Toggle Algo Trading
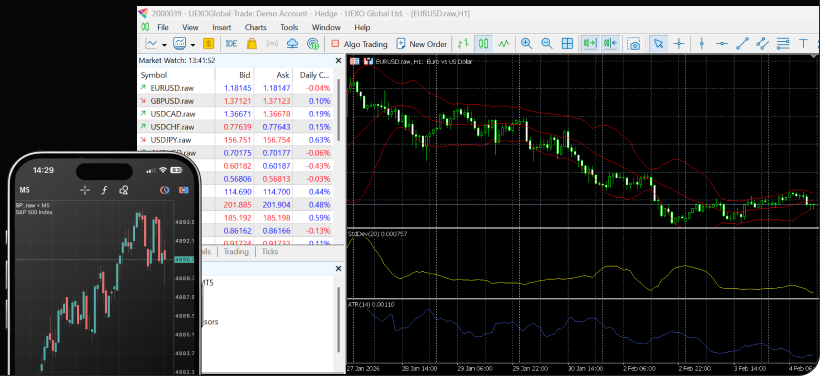 coord(359,44)
